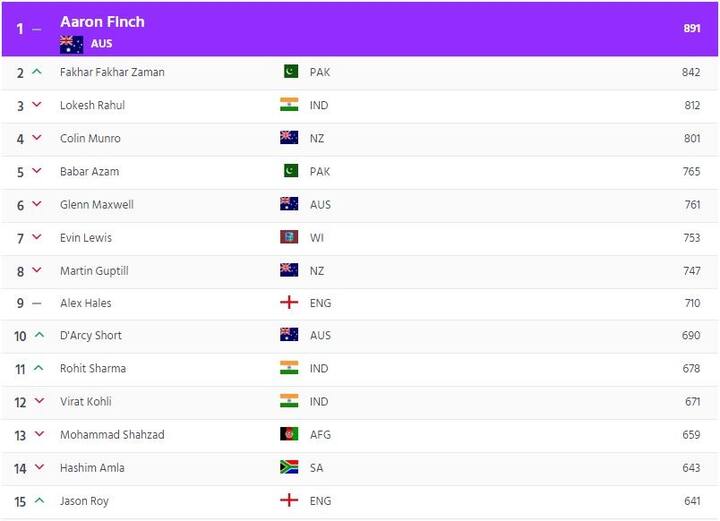Click the England flag beside Alex Hales

pyautogui.click(x=290, y=303)
